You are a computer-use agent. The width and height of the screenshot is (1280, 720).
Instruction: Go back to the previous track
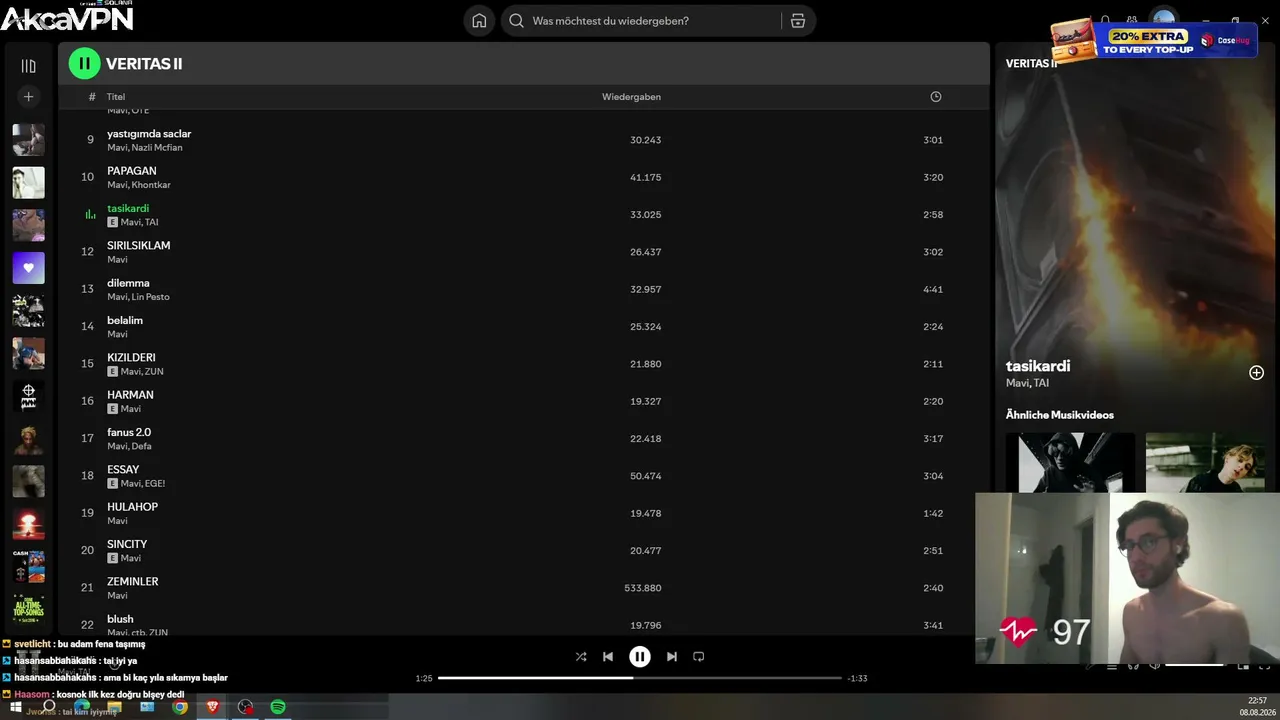(608, 657)
